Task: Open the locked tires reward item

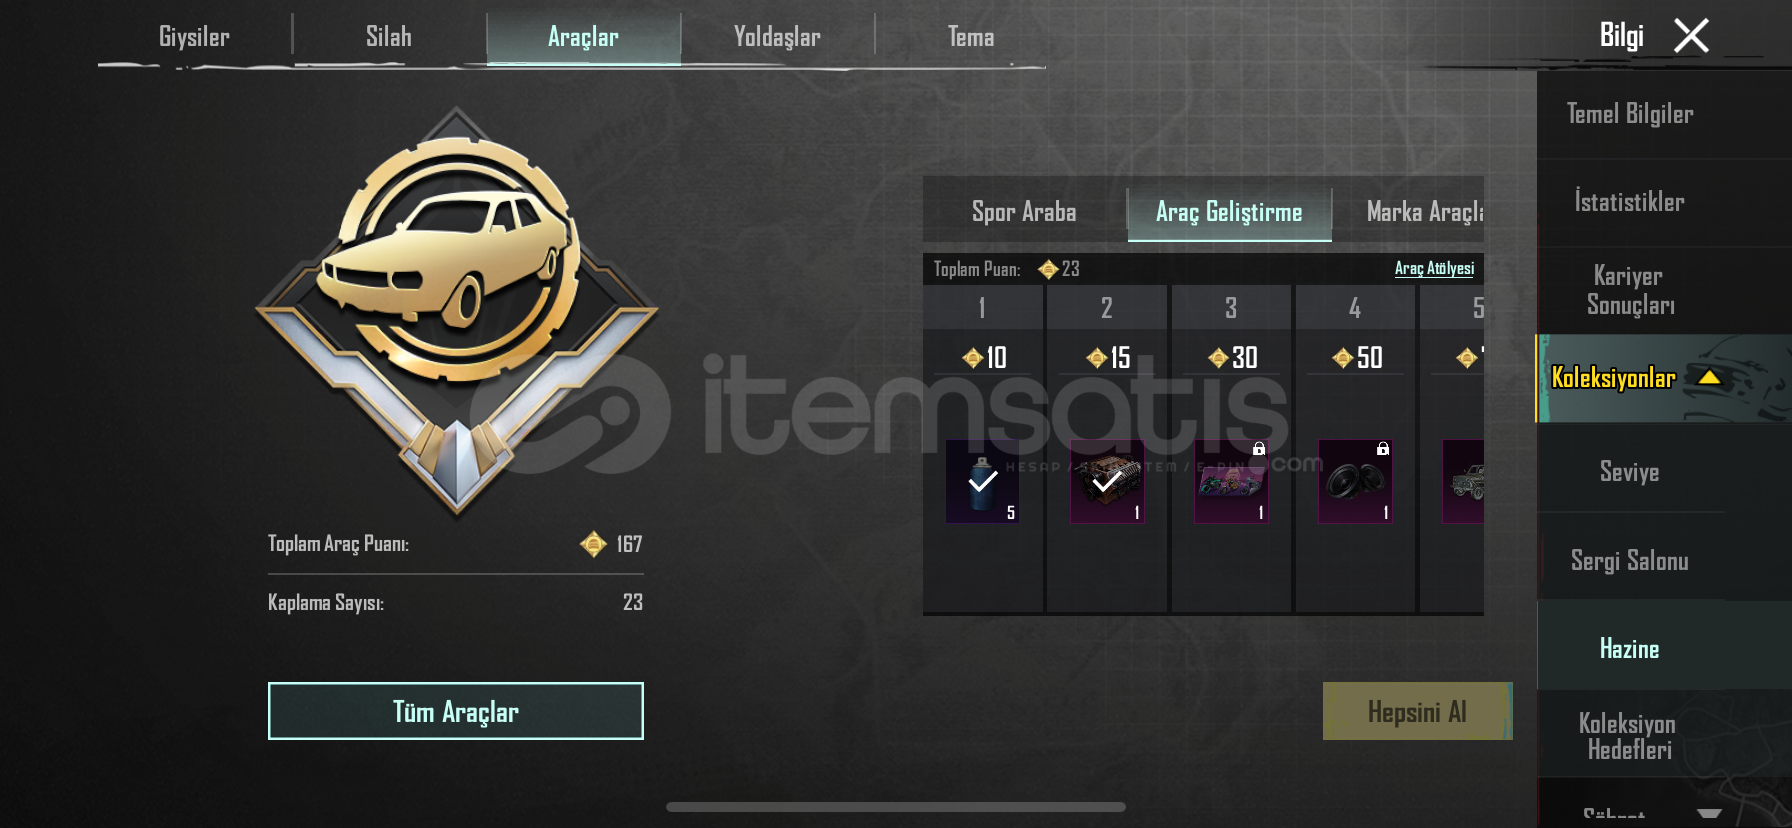Action: point(1355,481)
